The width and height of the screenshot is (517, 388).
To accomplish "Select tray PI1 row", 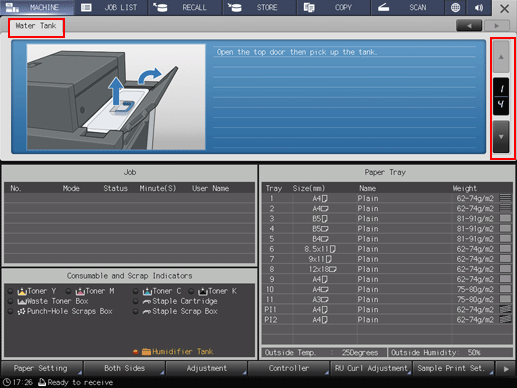I will click(387, 310).
